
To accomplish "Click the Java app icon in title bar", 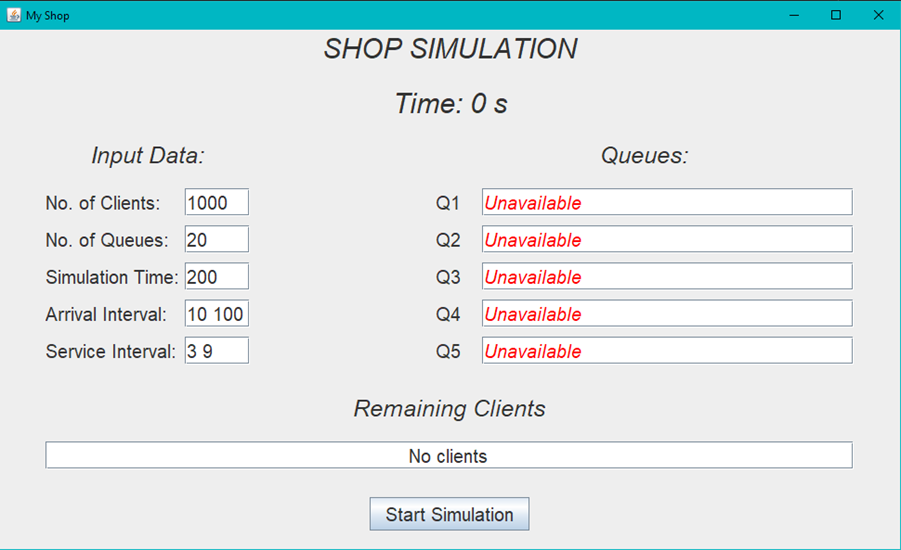I will tap(14, 15).
